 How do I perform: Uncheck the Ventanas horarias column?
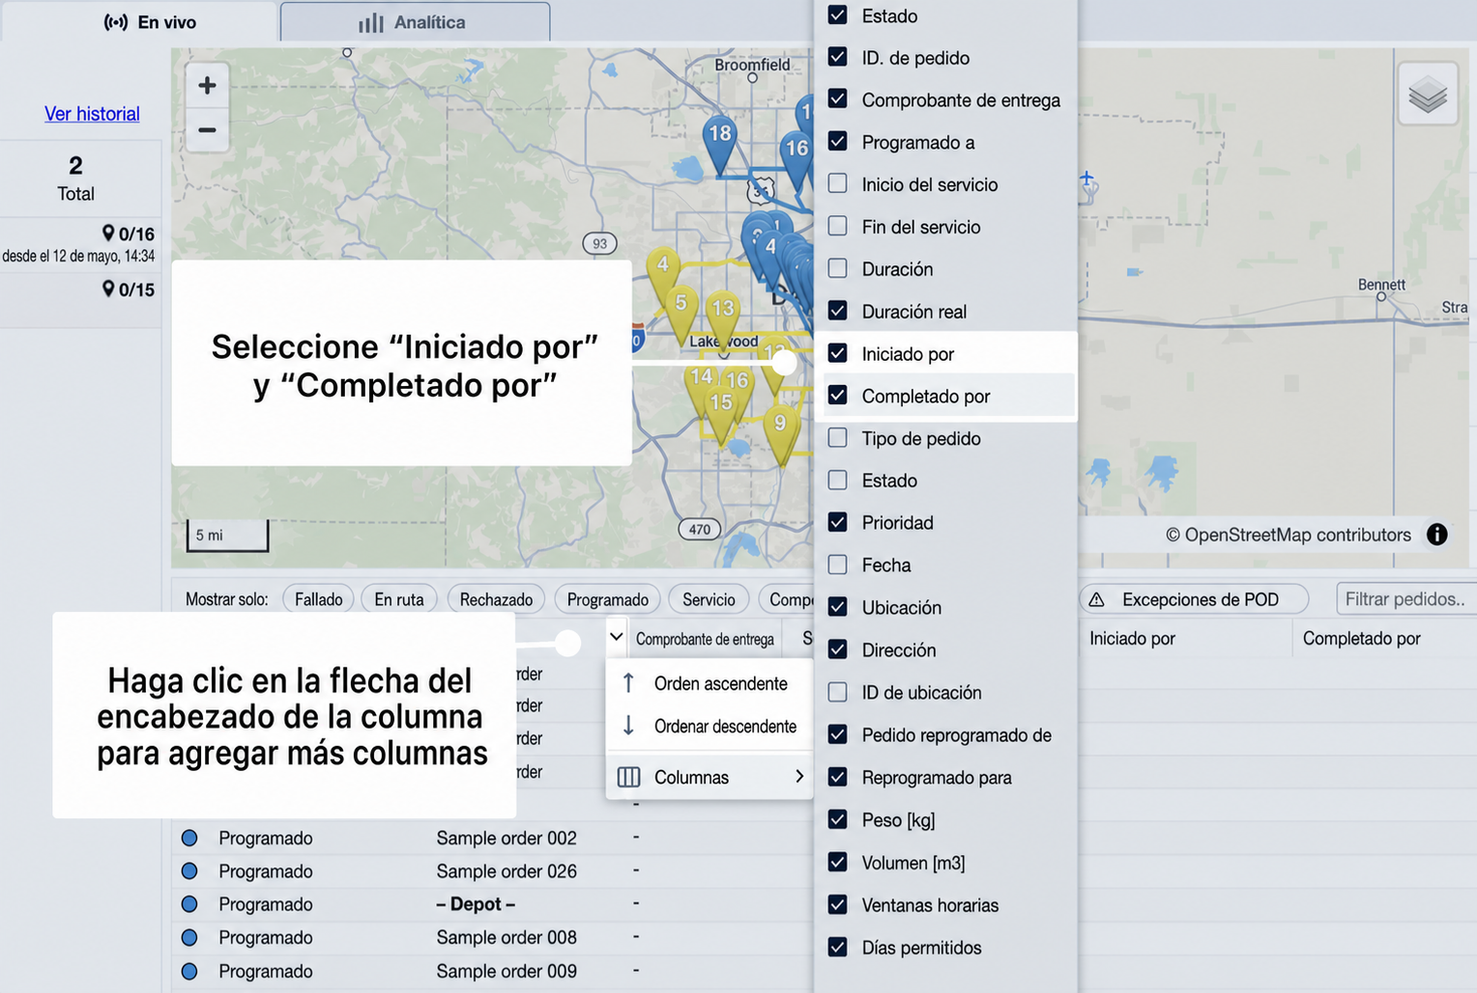(838, 904)
